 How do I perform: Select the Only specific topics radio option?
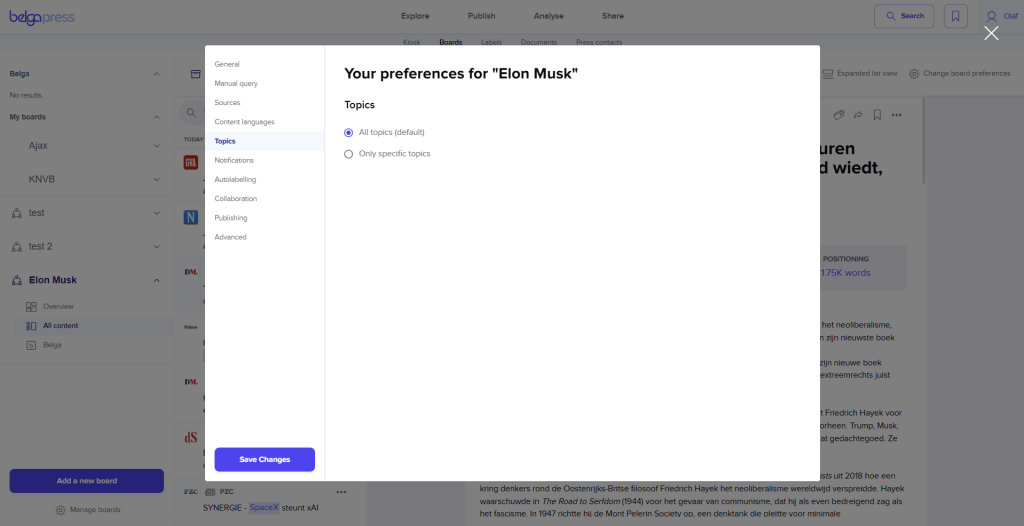[x=349, y=154]
